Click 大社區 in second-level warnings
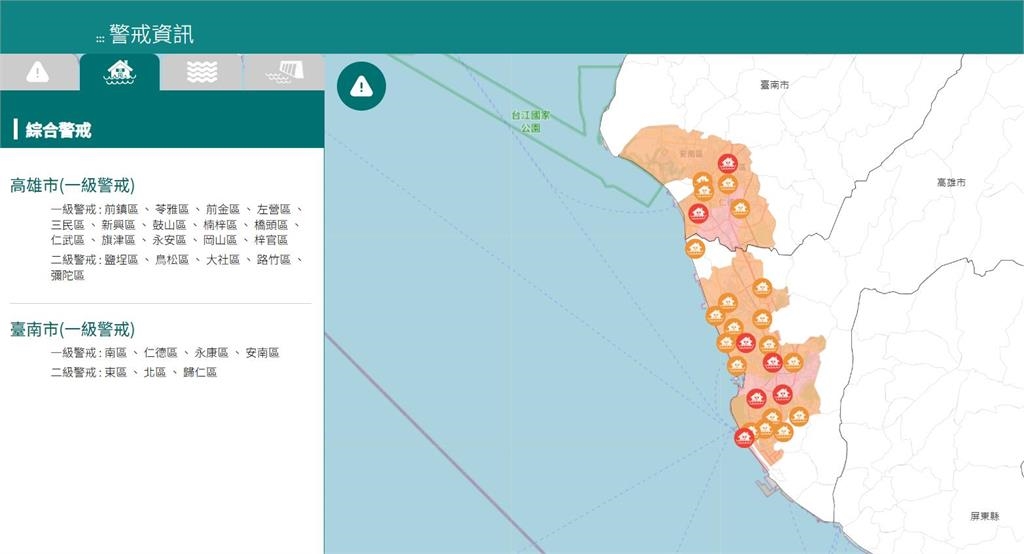This screenshot has width=1024, height=554. (223, 260)
